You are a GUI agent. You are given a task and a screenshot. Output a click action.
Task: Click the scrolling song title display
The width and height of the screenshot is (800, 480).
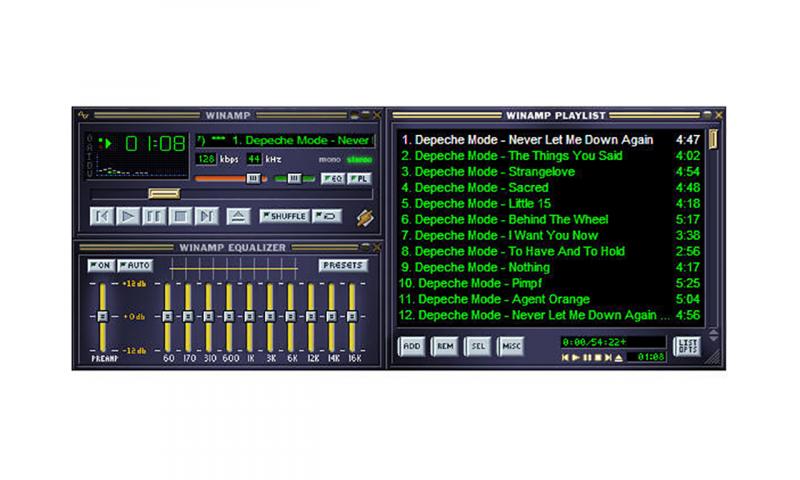(285, 140)
